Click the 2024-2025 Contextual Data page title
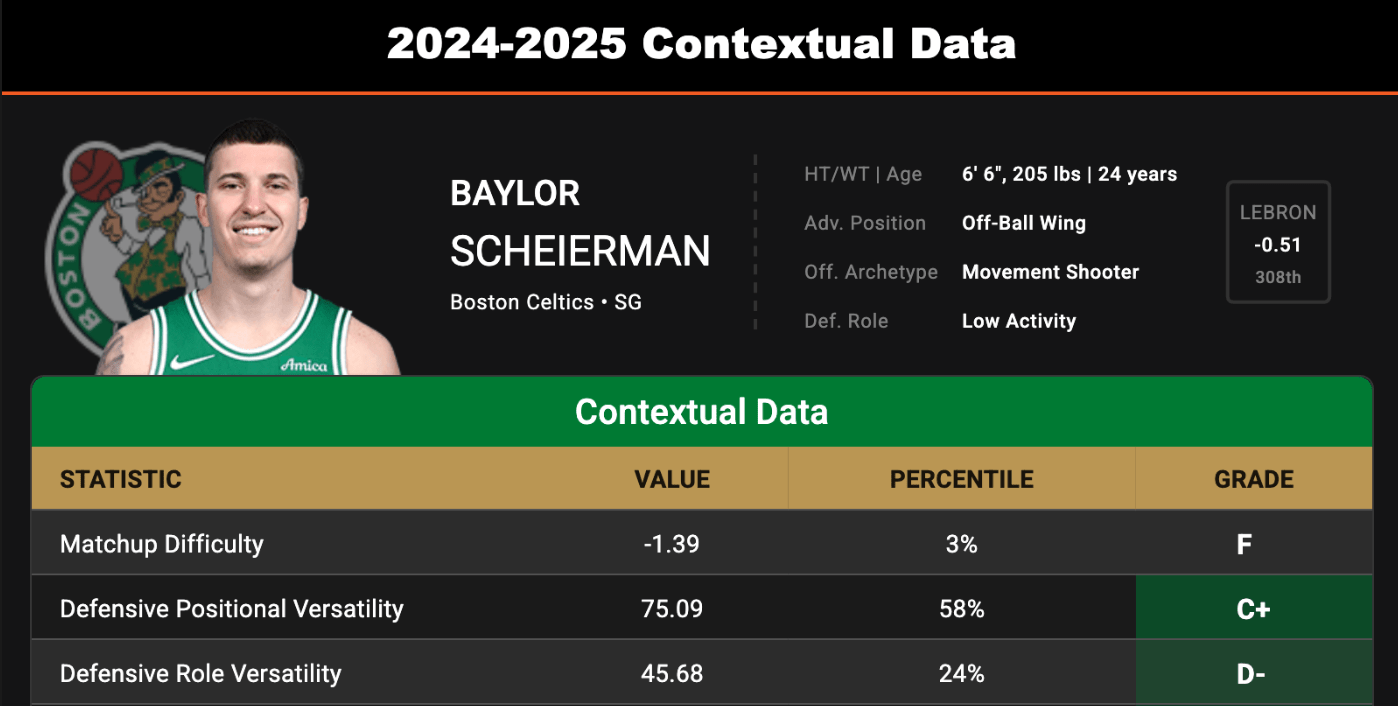Viewport: 1398px width, 706px height. [x=701, y=45]
